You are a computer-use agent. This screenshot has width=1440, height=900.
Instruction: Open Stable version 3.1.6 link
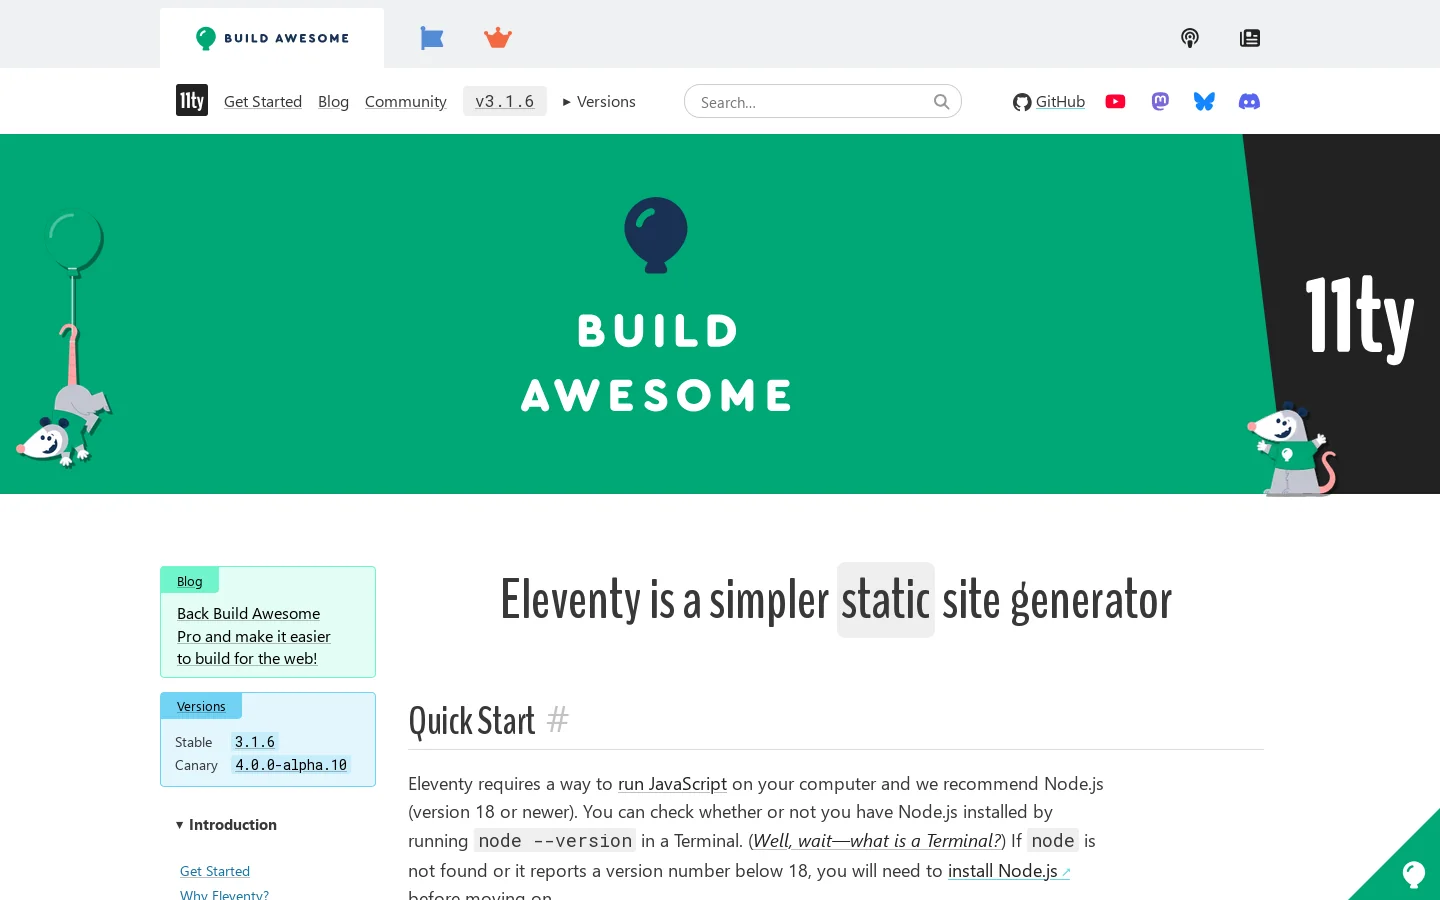coord(255,742)
